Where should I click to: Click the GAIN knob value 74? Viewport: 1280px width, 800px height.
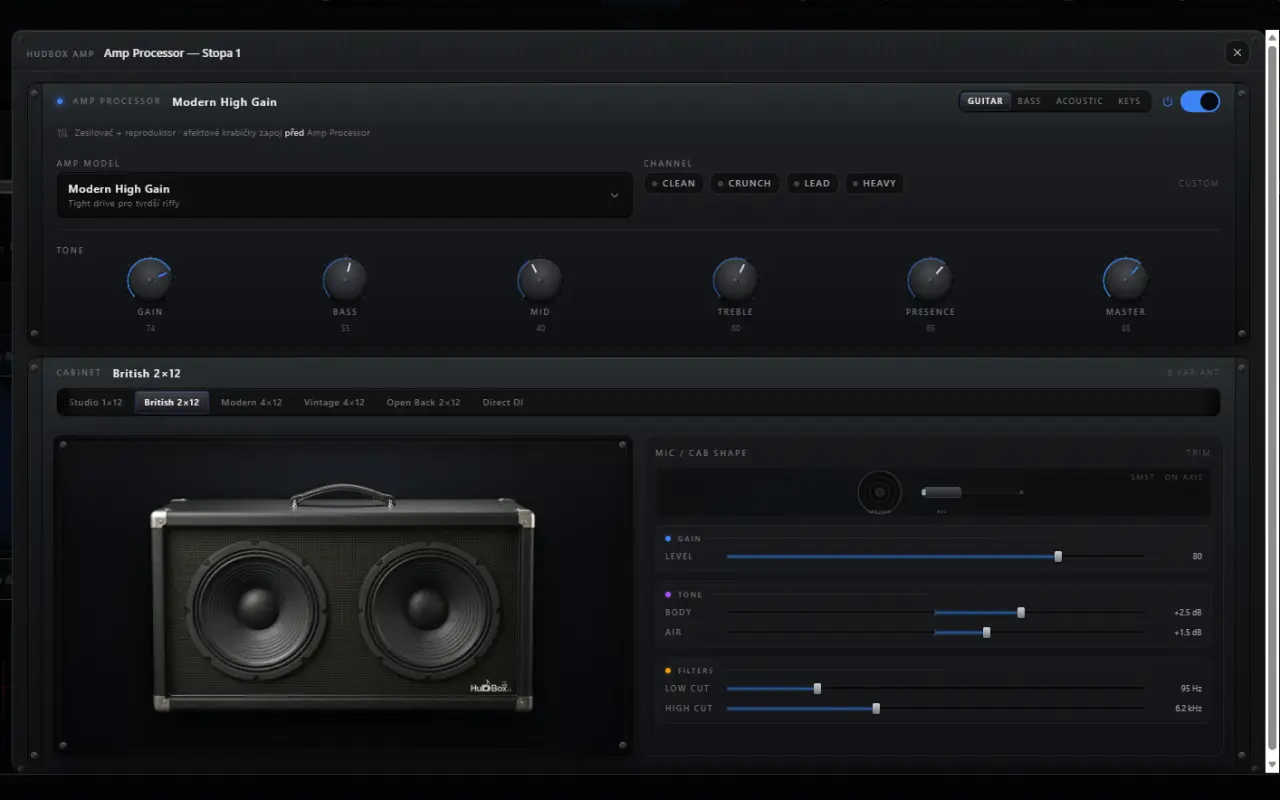coord(150,328)
